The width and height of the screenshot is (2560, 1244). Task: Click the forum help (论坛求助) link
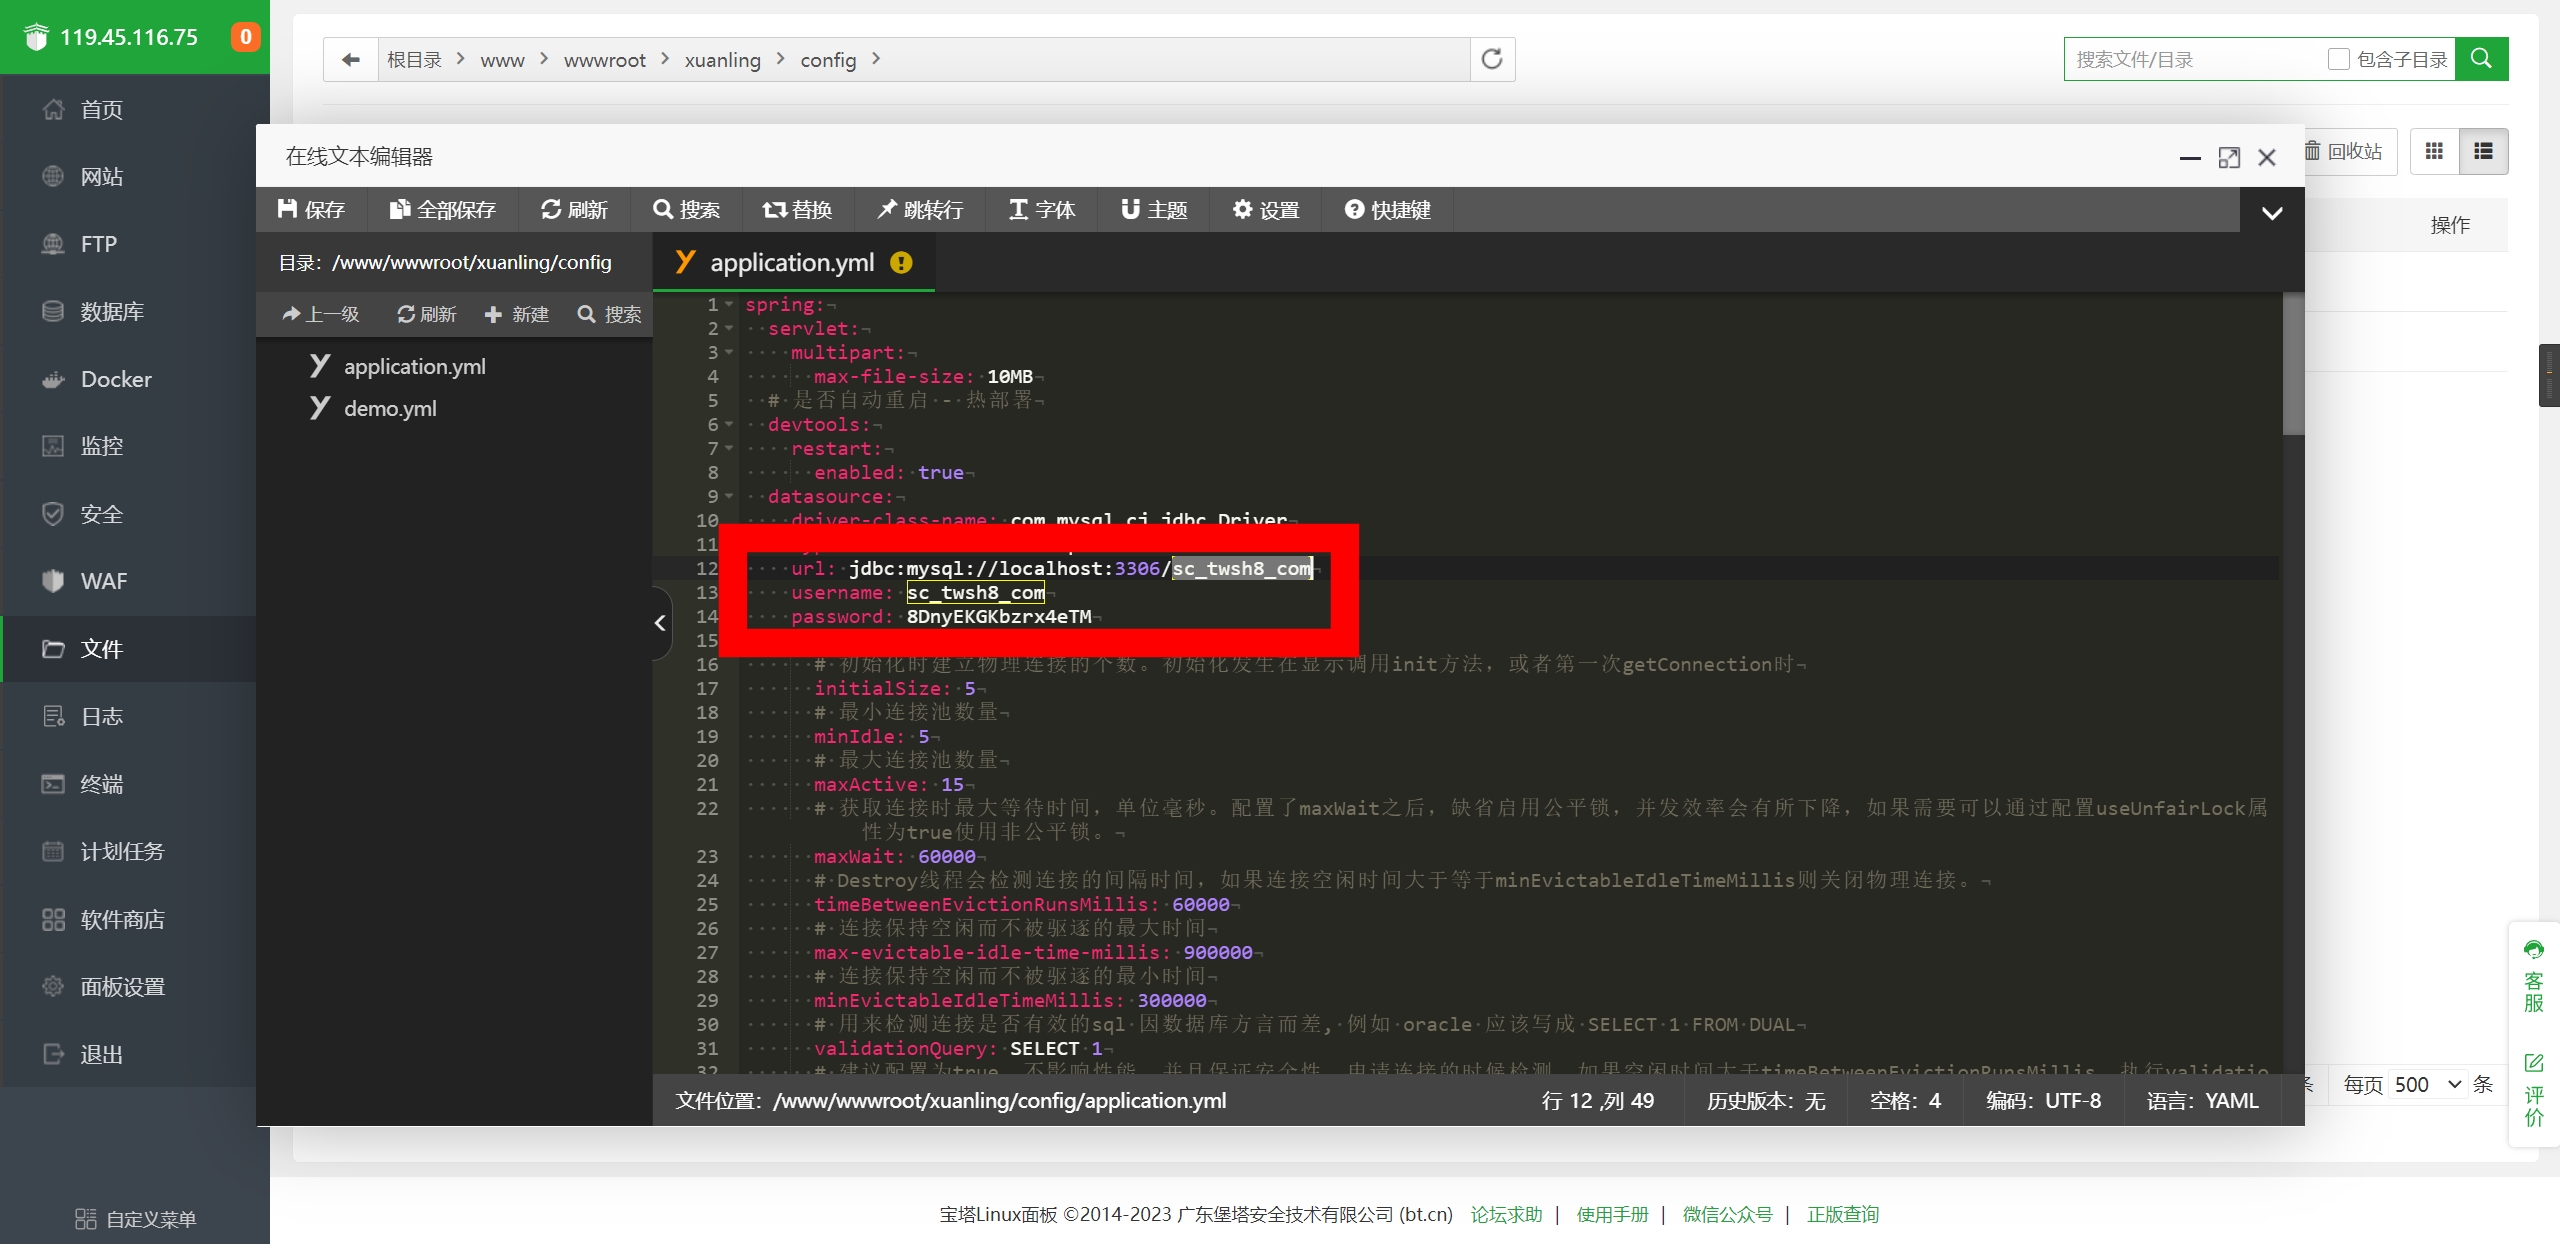point(1506,1214)
